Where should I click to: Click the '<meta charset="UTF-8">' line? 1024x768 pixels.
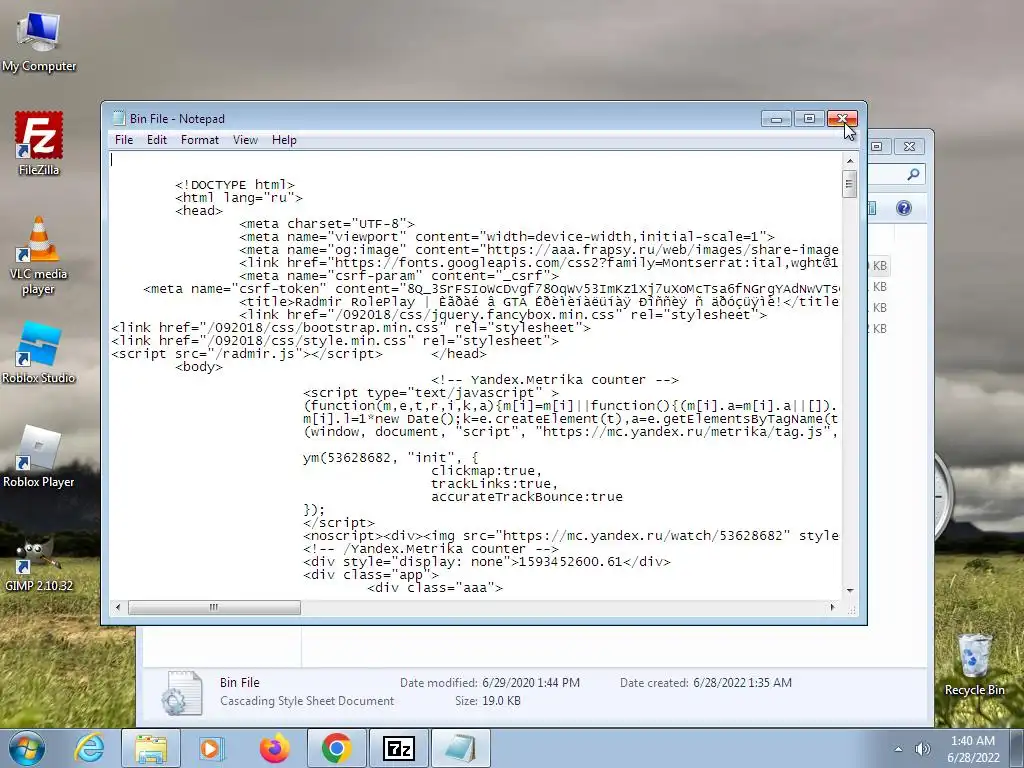pos(327,224)
